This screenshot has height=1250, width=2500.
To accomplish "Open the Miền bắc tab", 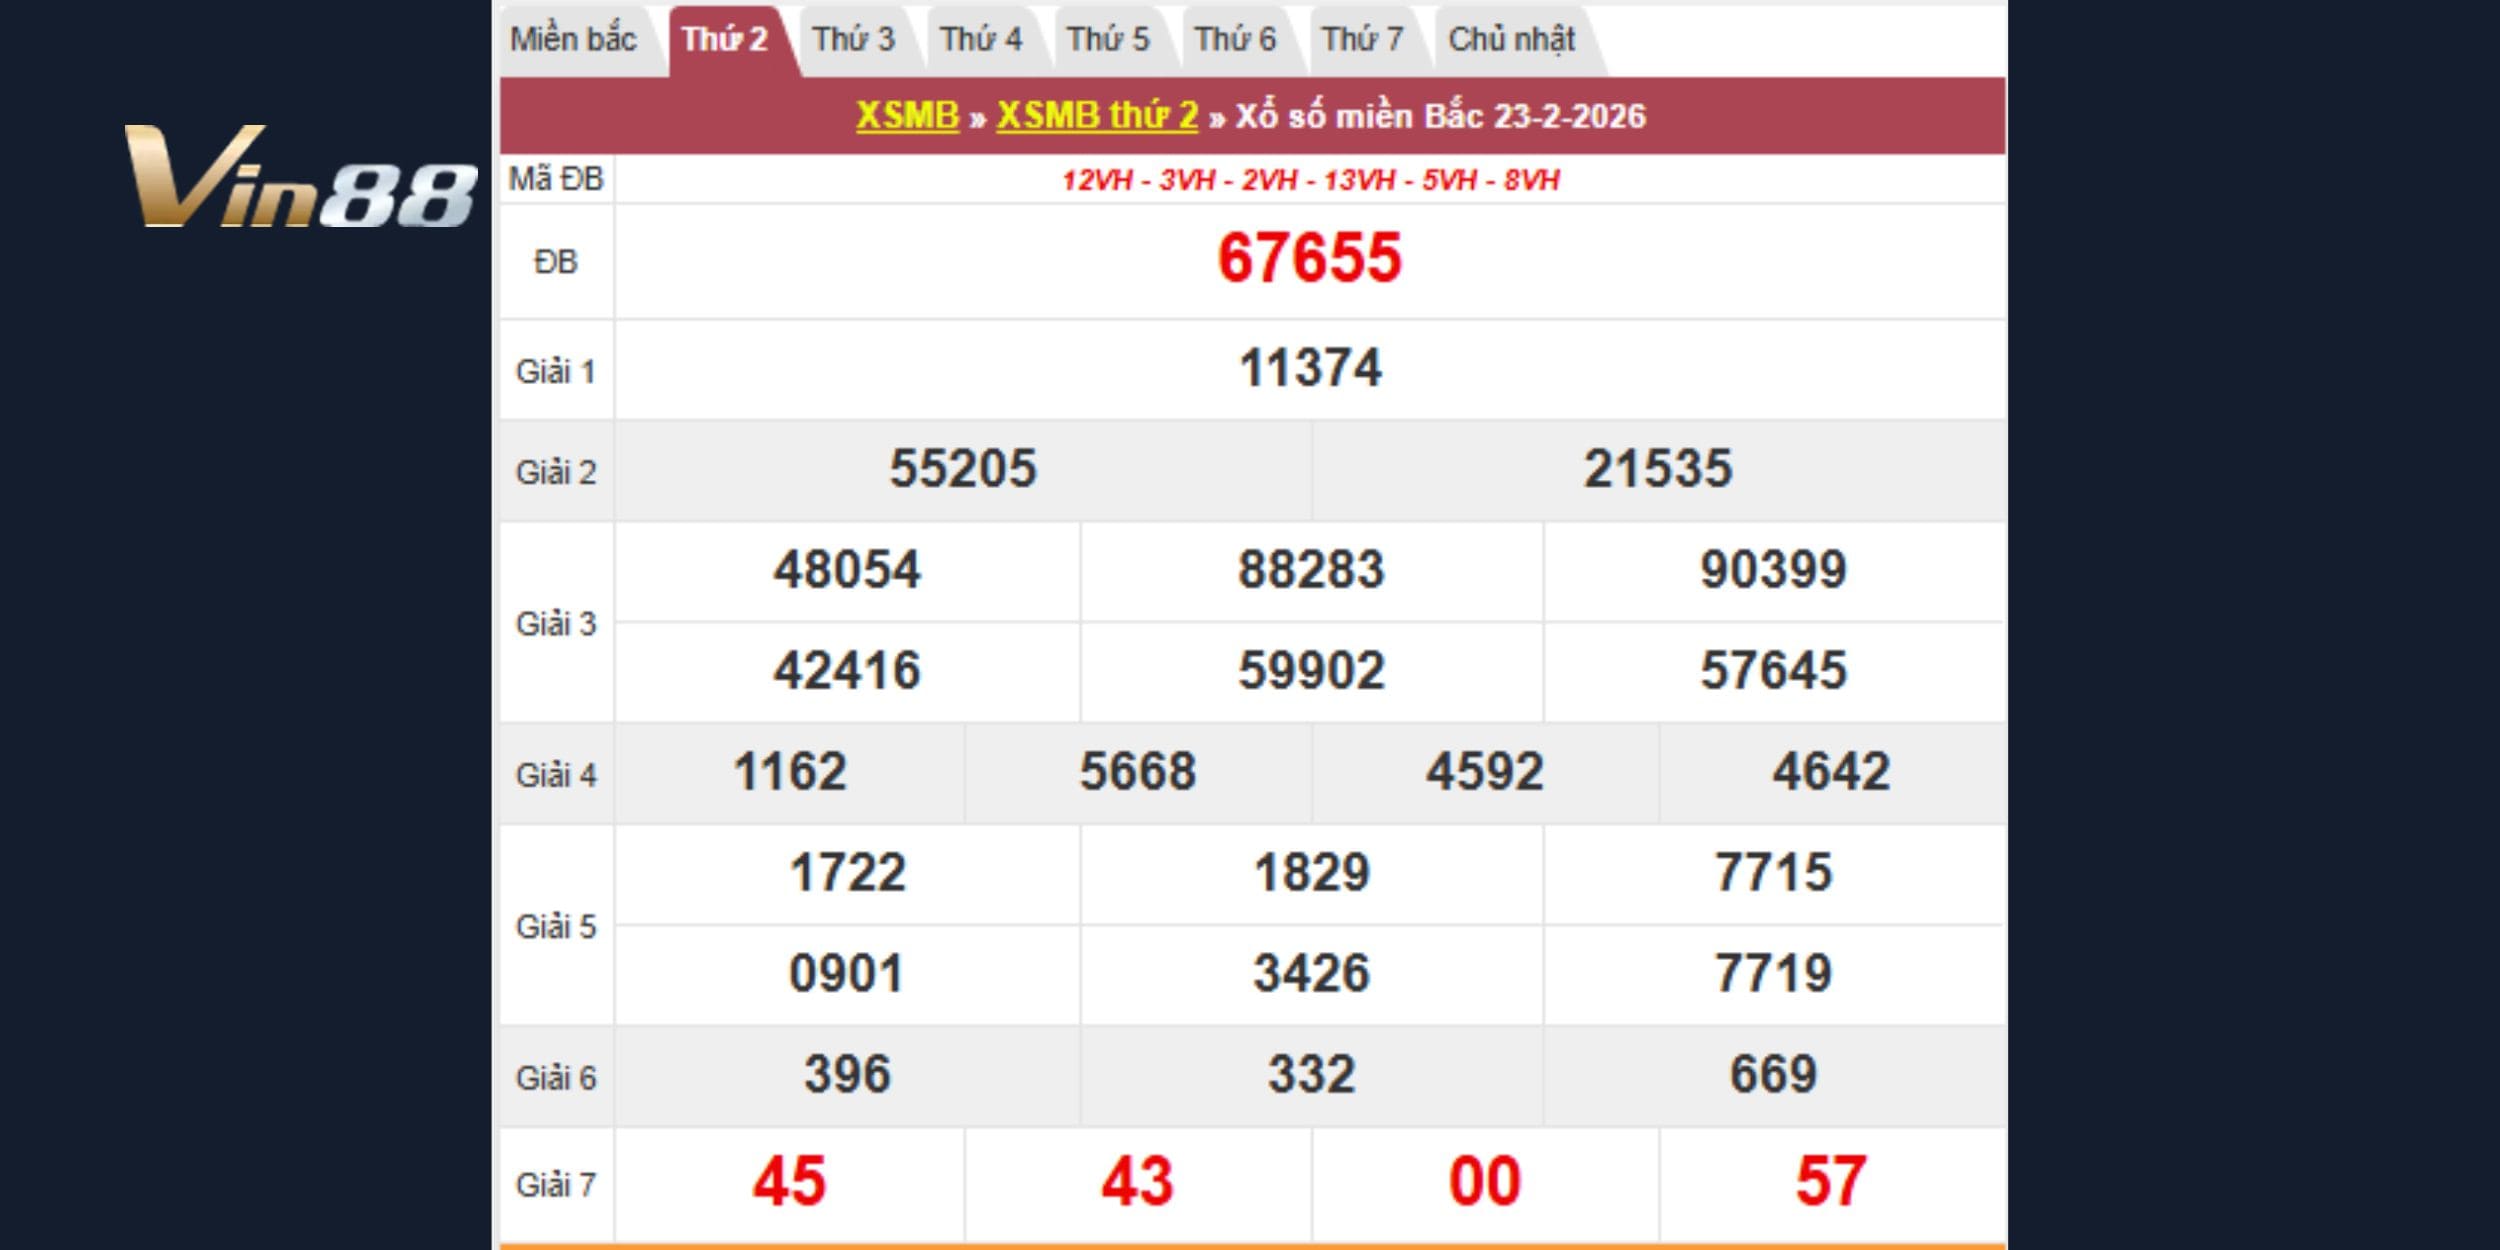I will tap(573, 40).
